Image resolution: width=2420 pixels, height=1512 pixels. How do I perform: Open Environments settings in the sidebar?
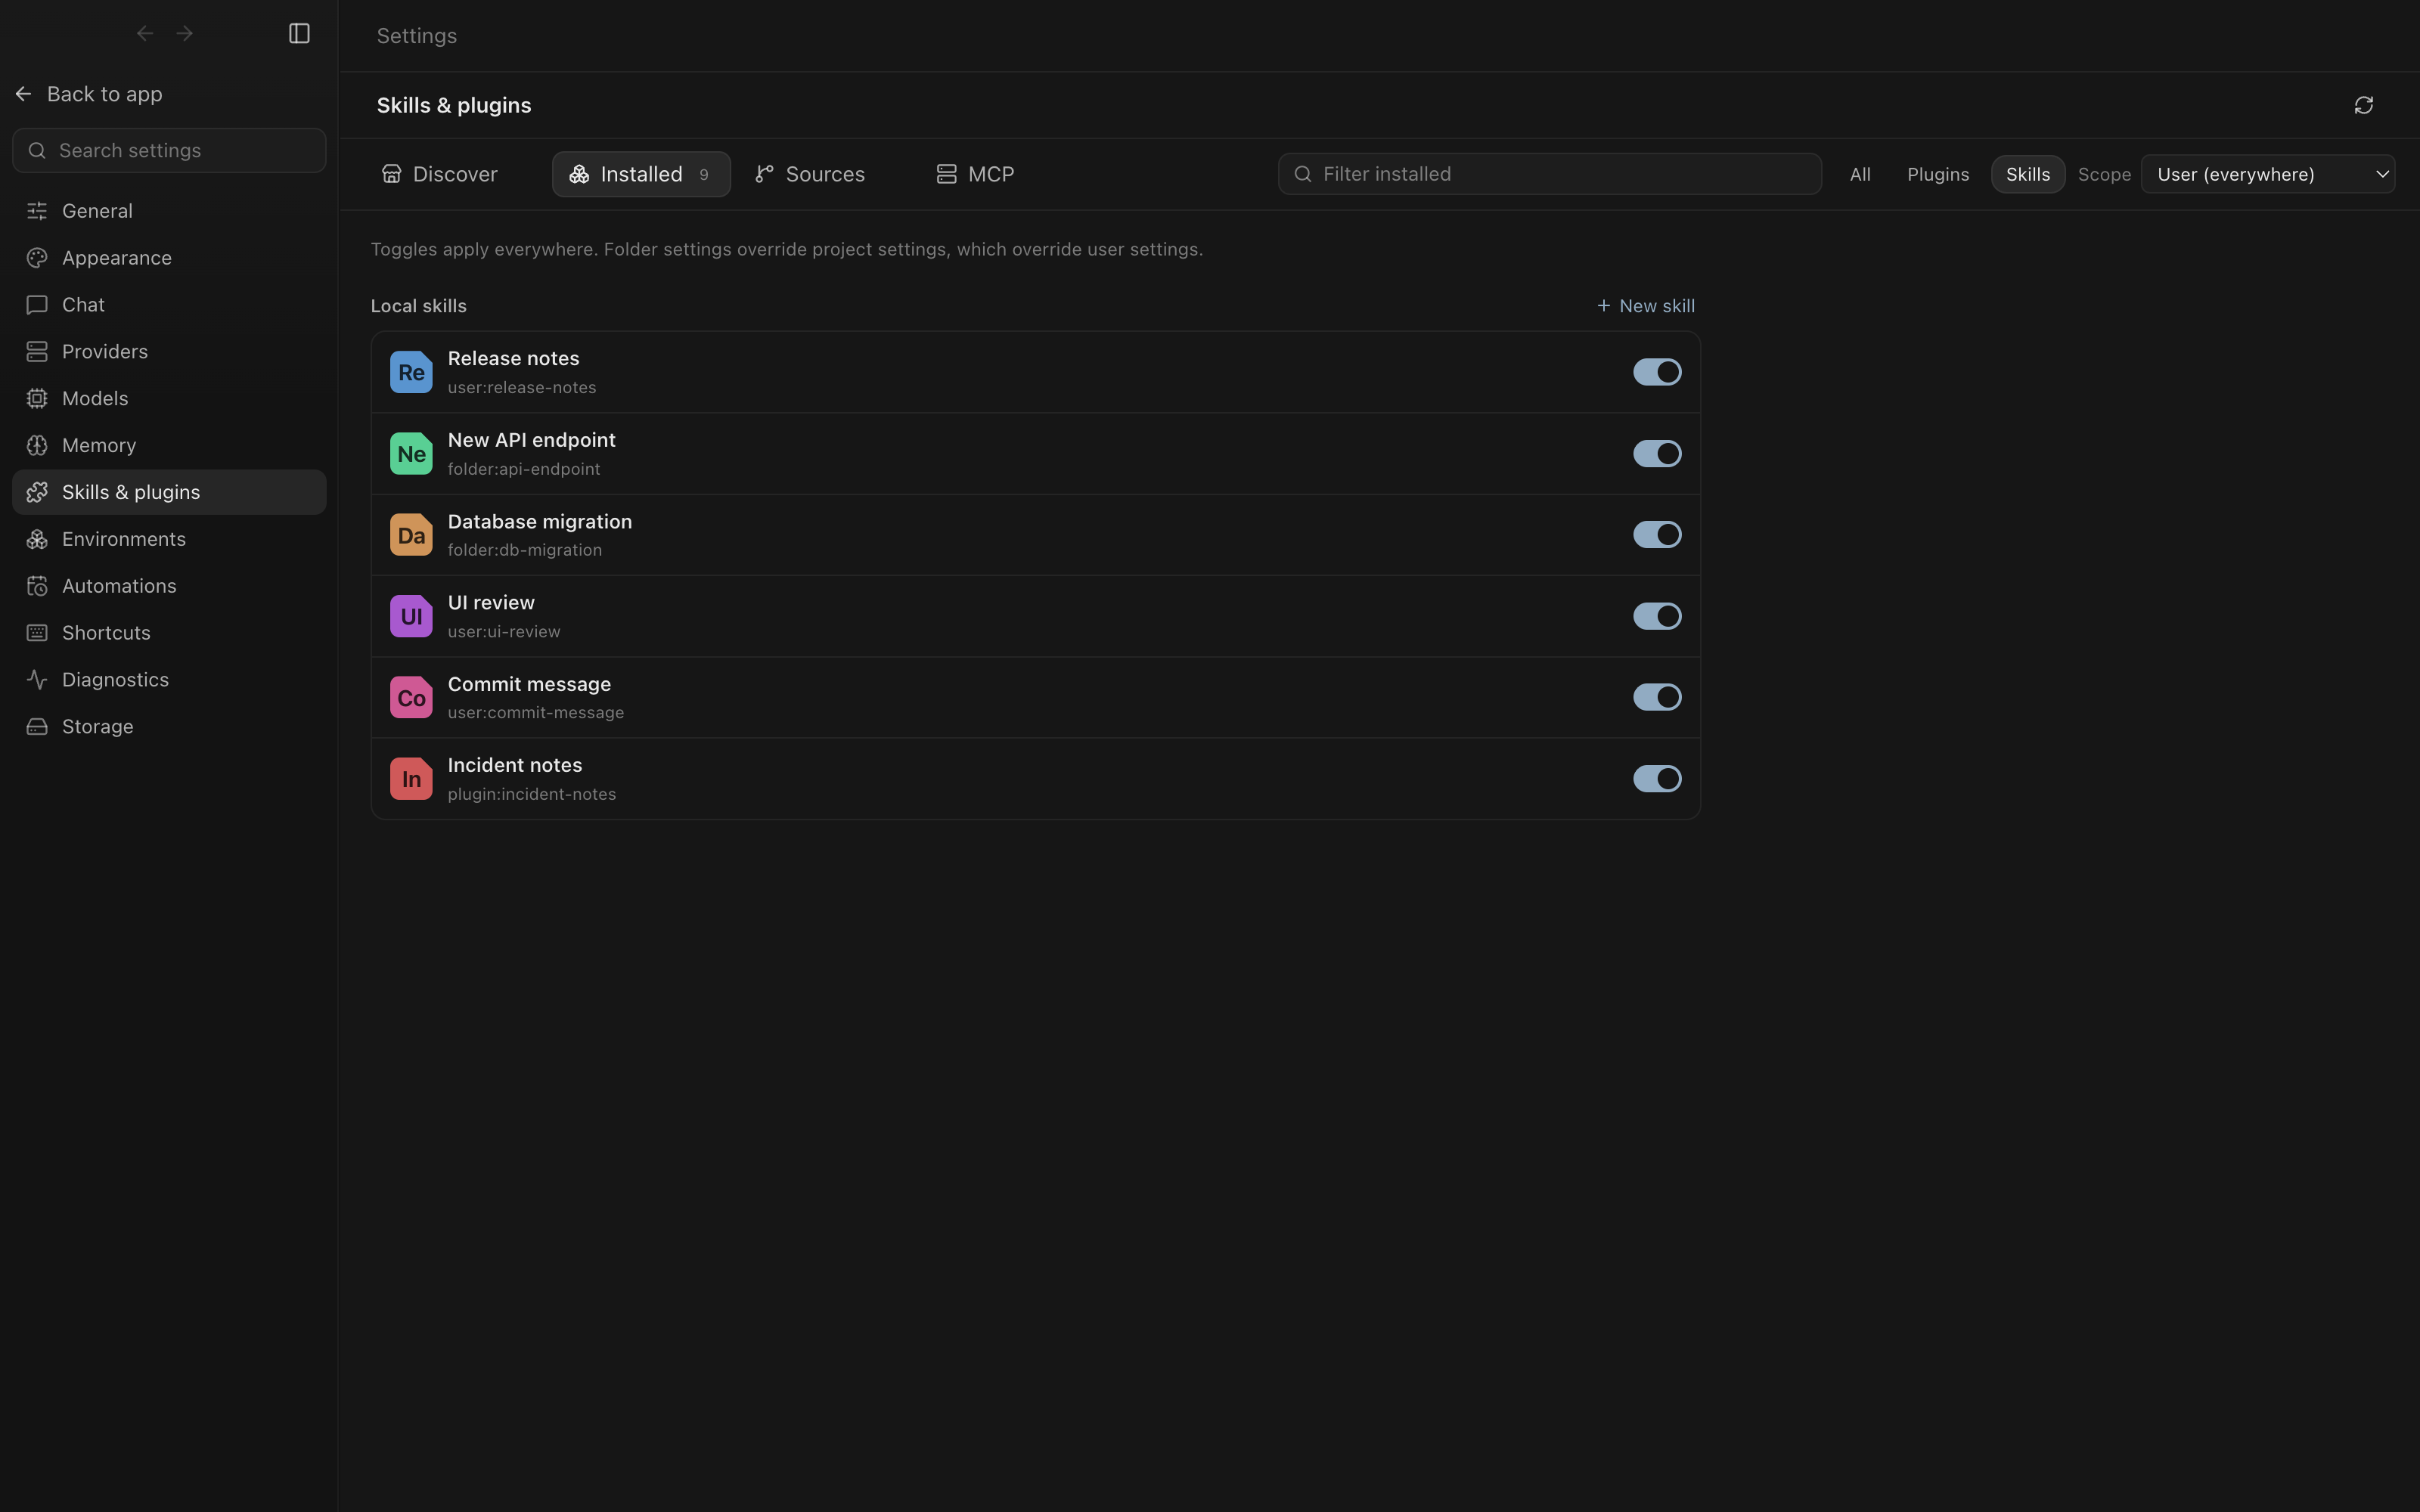(169, 539)
